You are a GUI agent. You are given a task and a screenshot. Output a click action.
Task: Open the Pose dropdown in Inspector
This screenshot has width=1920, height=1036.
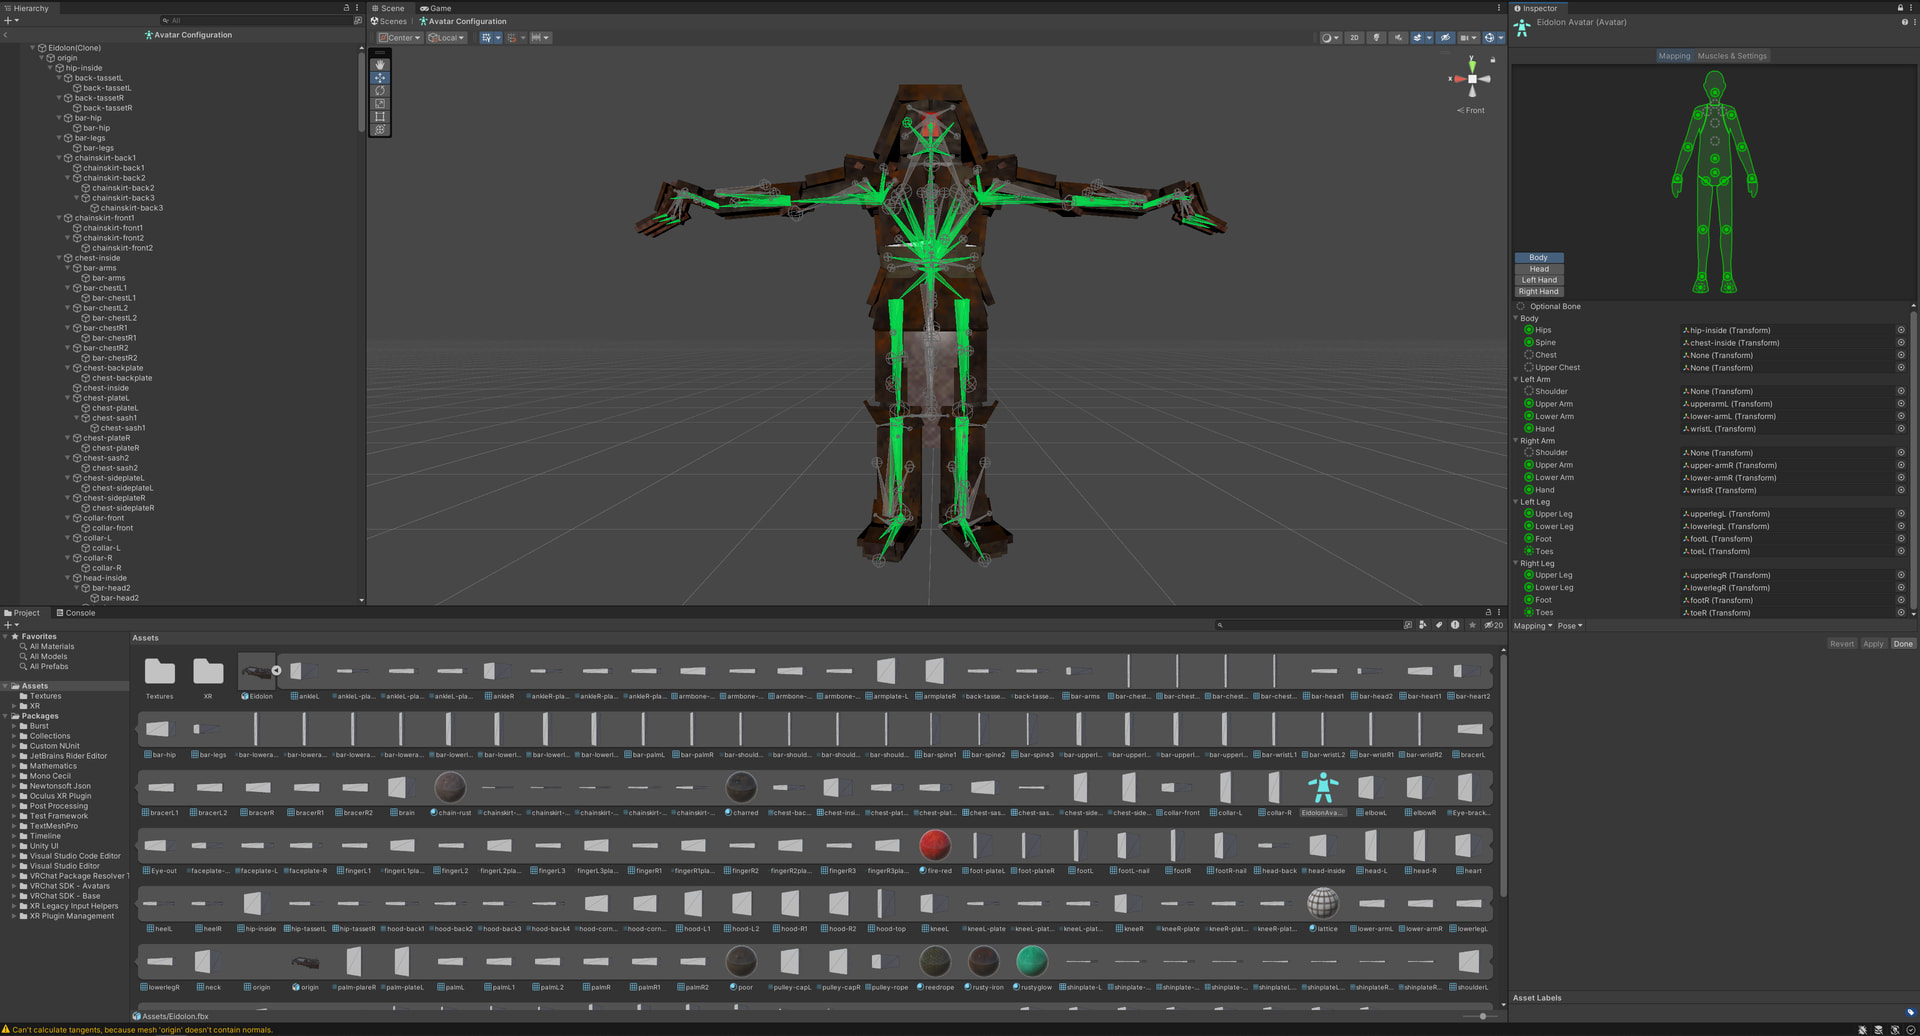[x=1570, y=626]
